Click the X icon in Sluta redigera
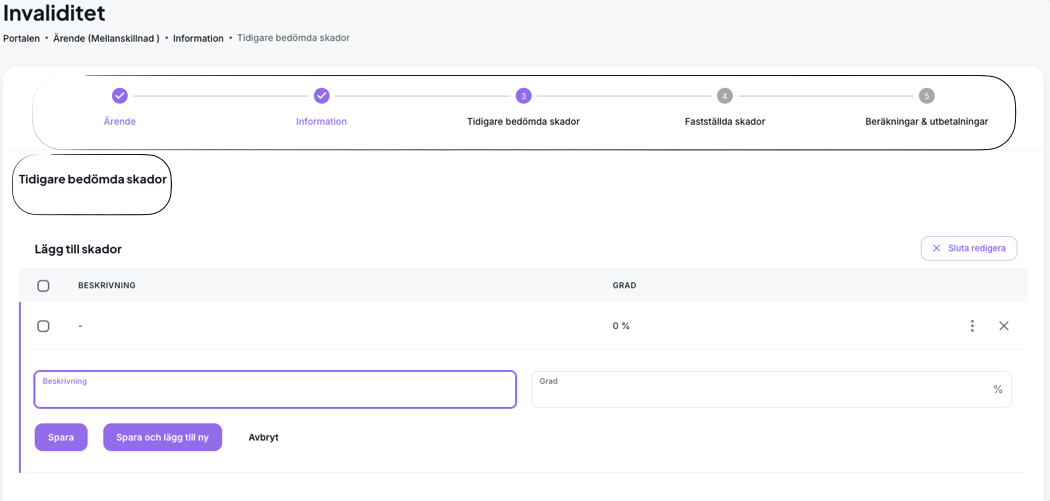 point(937,248)
